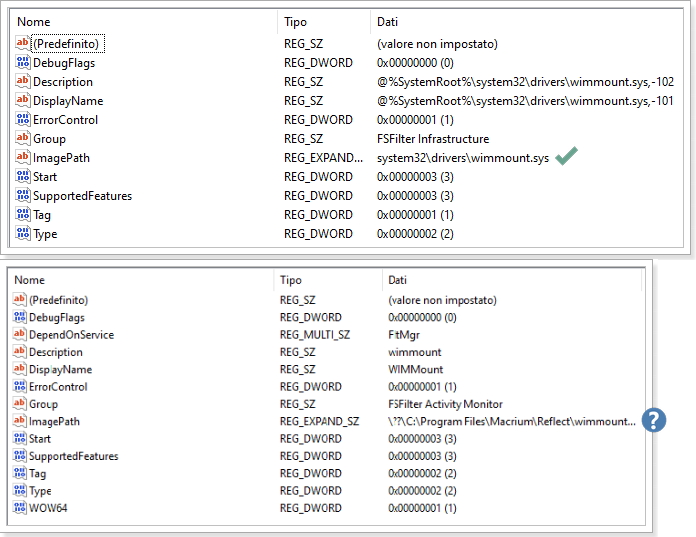Viewport: 696px width, 537px height.
Task: Click the icon of Description ending wimmount.sys,-102
Action: point(23,81)
